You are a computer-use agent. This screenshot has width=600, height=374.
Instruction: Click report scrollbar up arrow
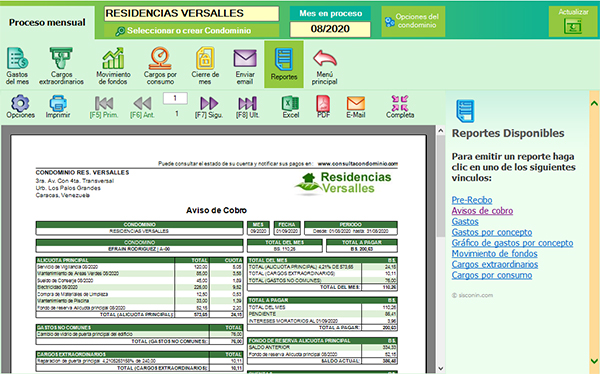tap(440, 131)
